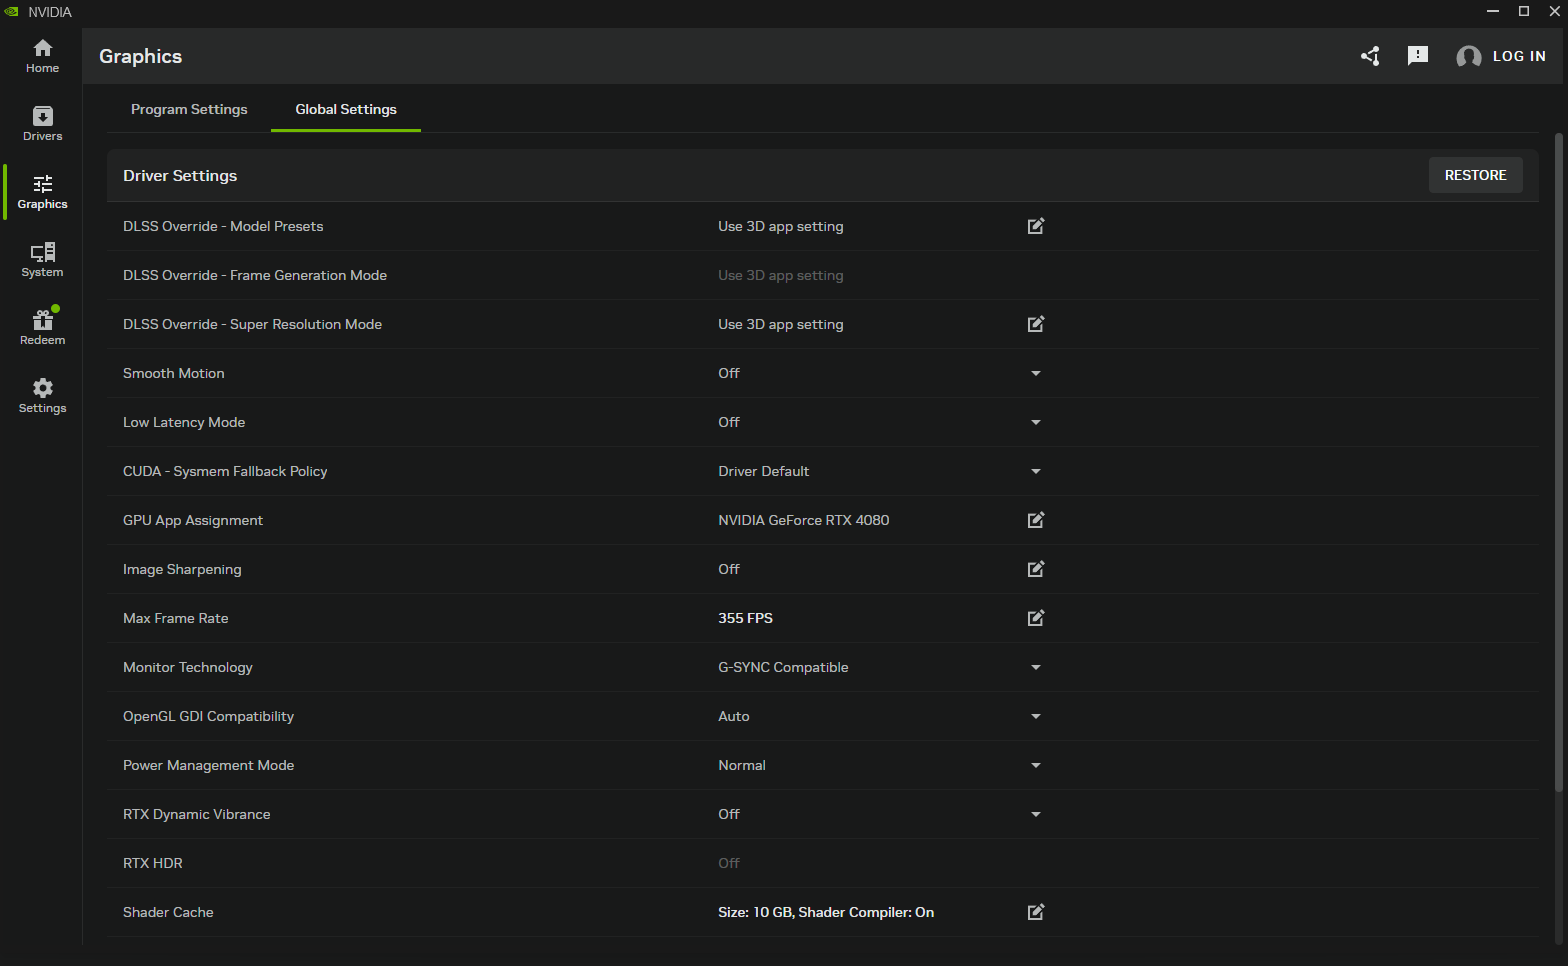Expand RTX Dynamic Vibrance dropdown
Viewport: 1568px width, 966px height.
1036,814
